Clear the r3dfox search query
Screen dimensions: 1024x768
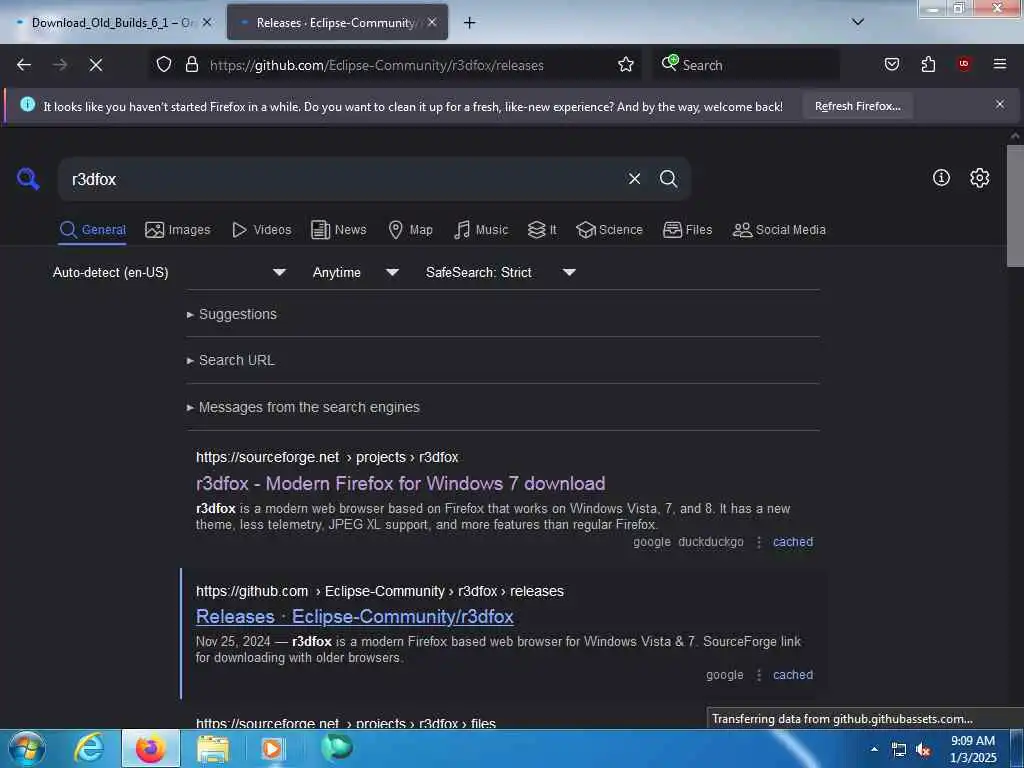(634, 178)
